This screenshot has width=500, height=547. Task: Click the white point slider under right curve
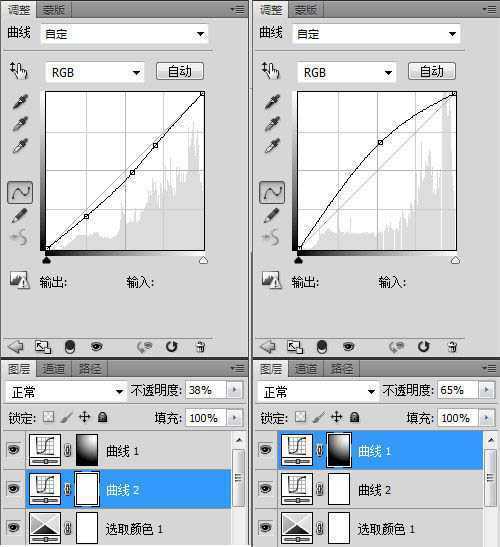pyautogui.click(x=455, y=260)
